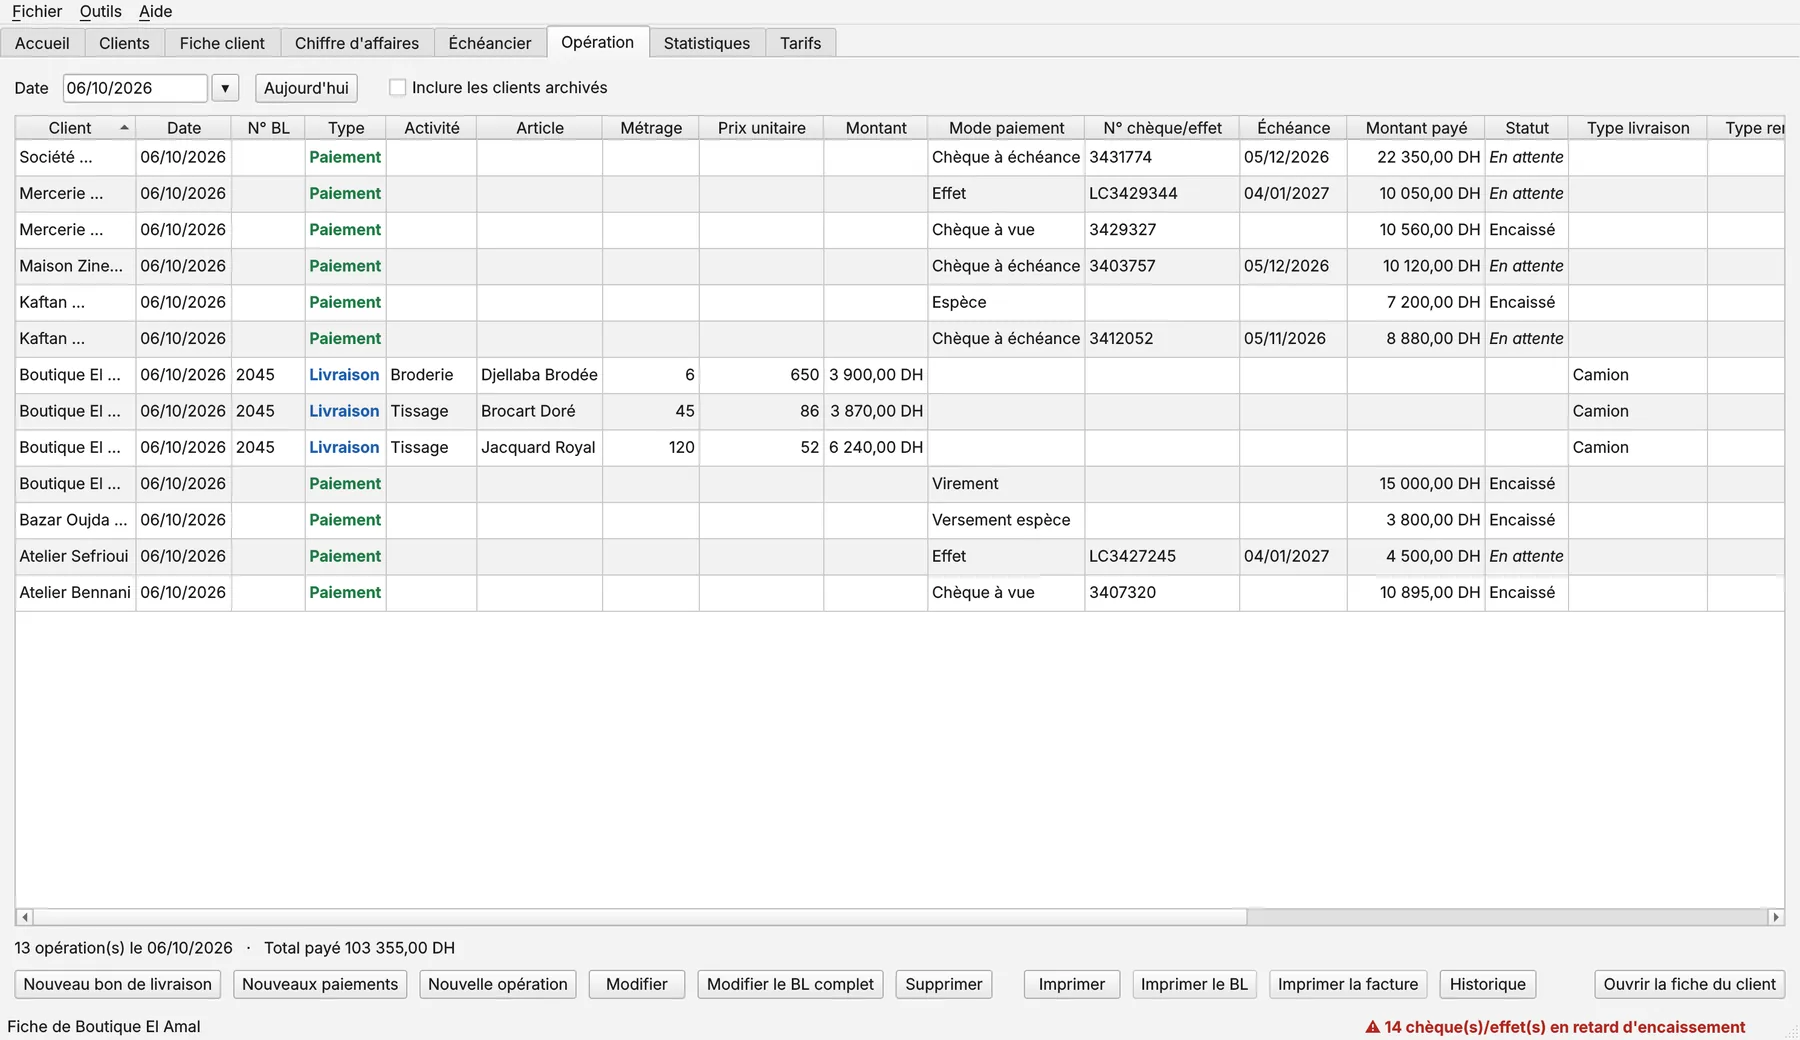The image size is (1800, 1040).
Task: Select cheque number LC3429344 cell
Action: [1162, 194]
